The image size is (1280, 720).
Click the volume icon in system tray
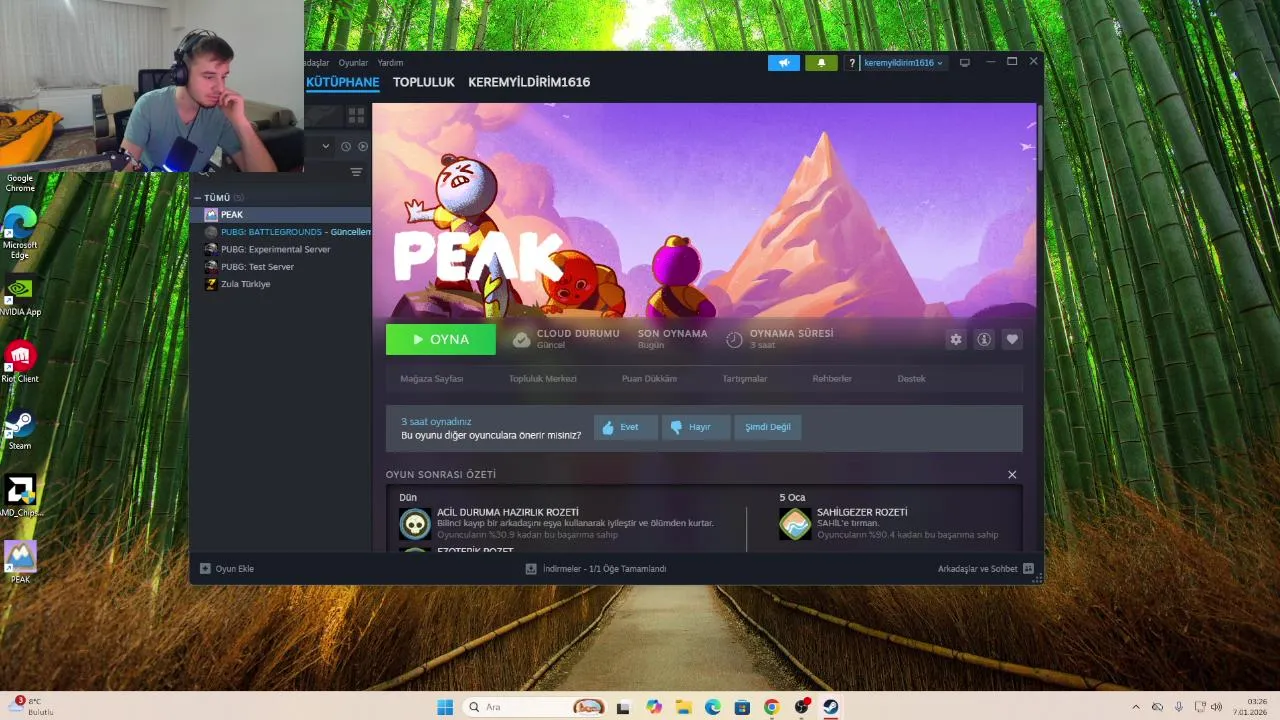[x=1217, y=707]
